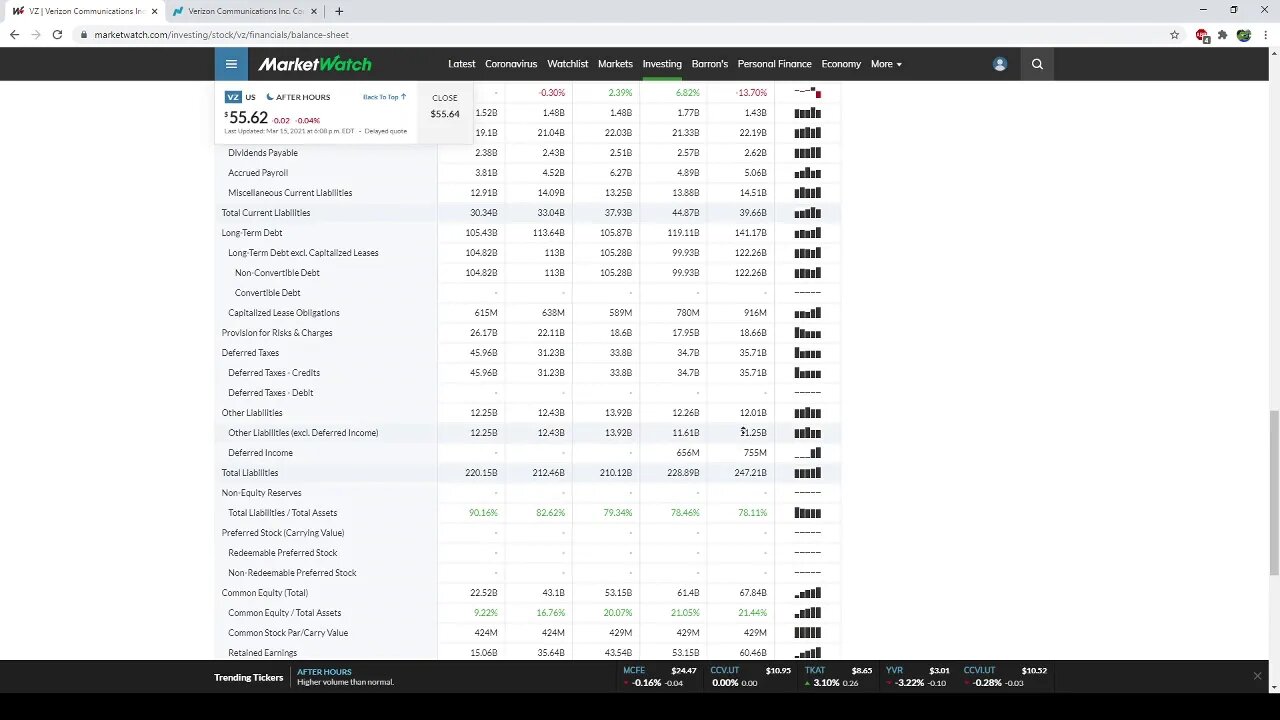
Task: Open the user profile icon
Action: point(999,64)
